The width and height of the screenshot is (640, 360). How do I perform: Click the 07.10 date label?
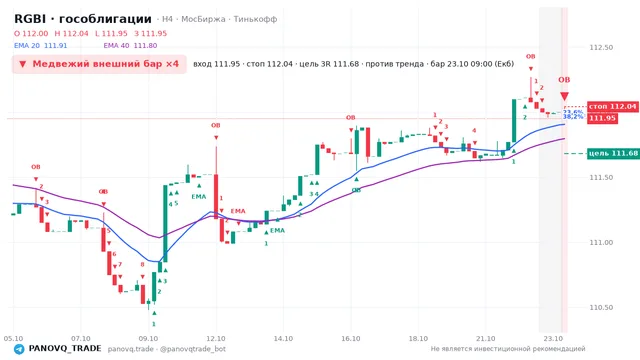point(81,339)
